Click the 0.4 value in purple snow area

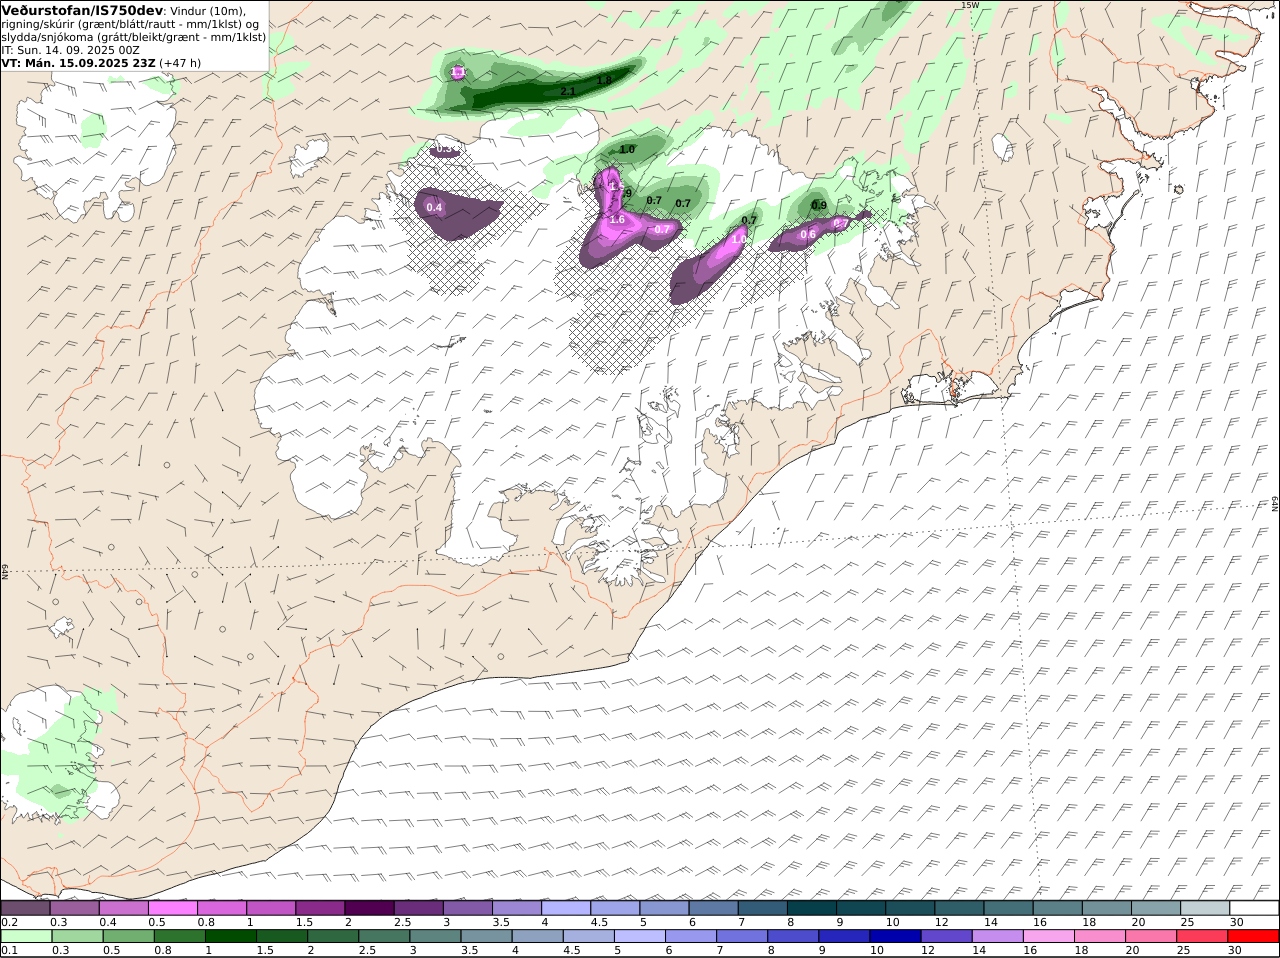[x=434, y=208]
